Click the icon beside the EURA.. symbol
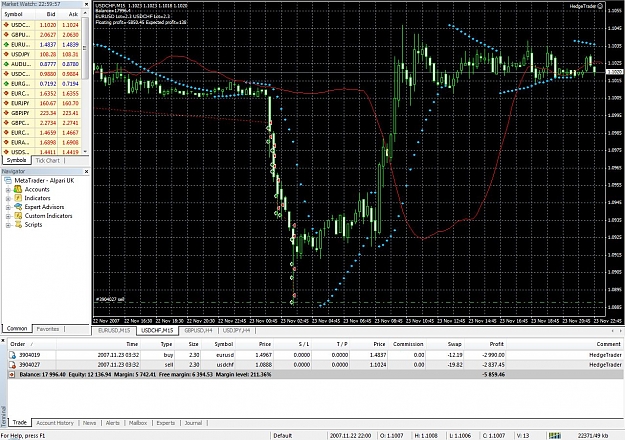Viewport: 625px width, 440px height. click(6, 142)
